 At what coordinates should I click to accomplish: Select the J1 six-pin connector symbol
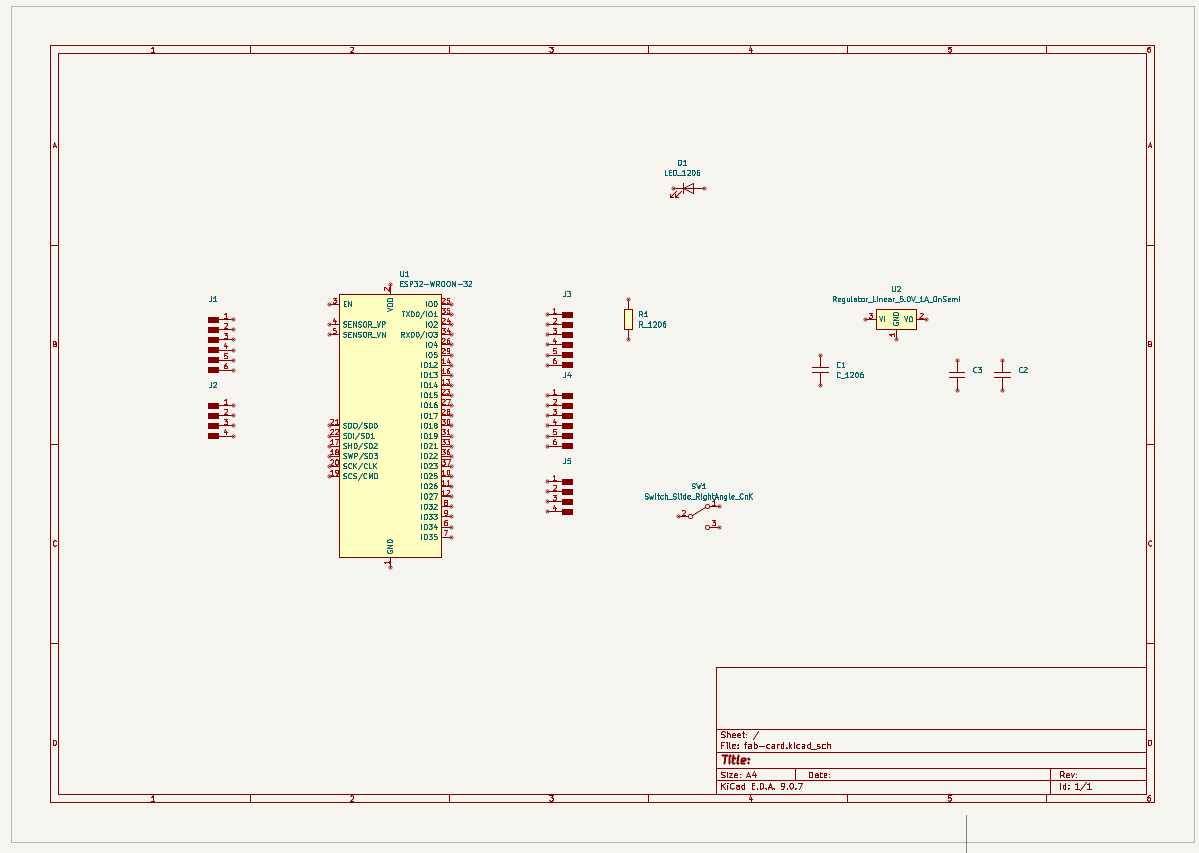click(221, 344)
